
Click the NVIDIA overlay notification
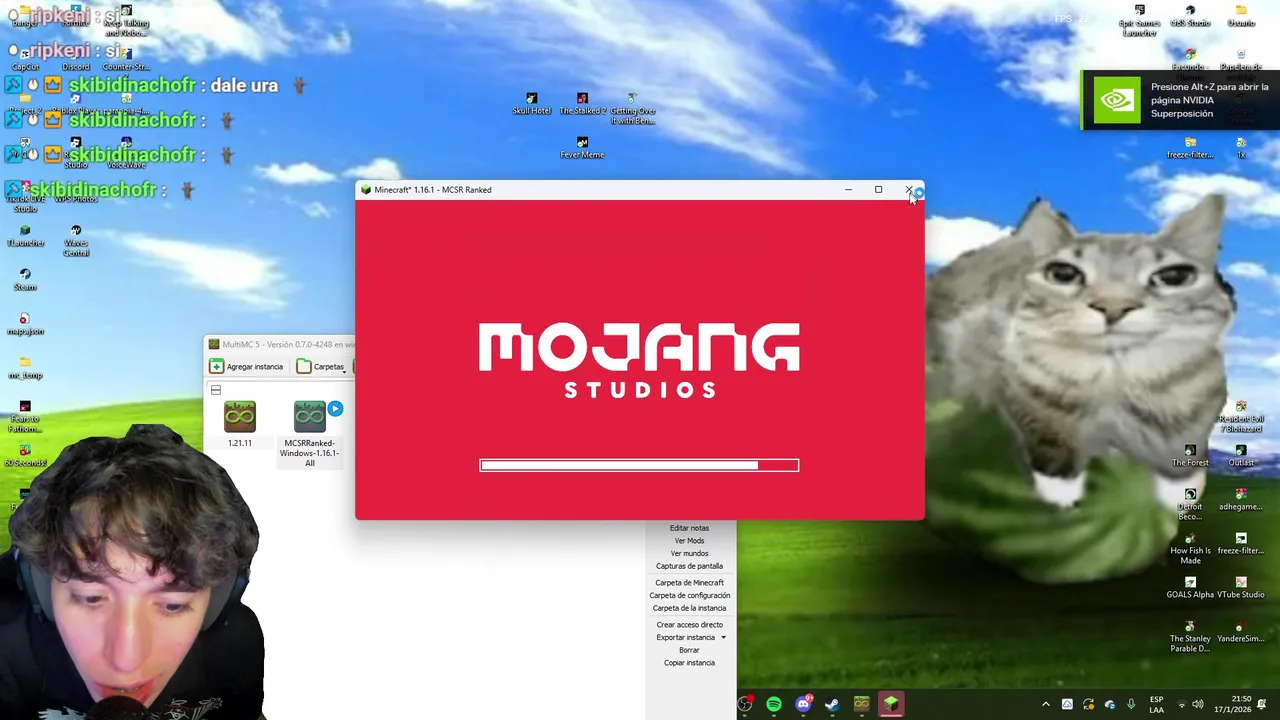1181,100
